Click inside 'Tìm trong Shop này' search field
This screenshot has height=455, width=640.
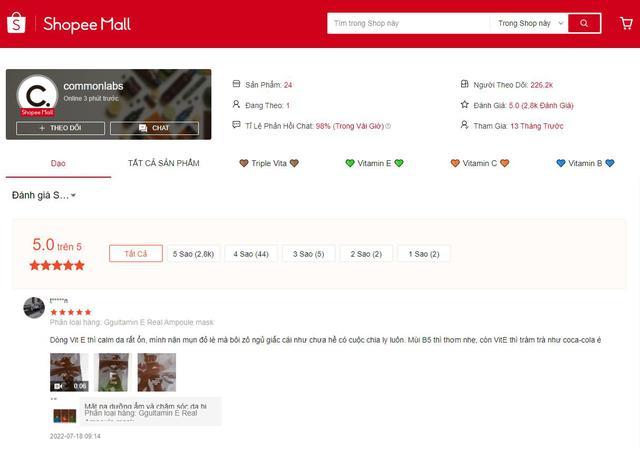click(x=408, y=23)
